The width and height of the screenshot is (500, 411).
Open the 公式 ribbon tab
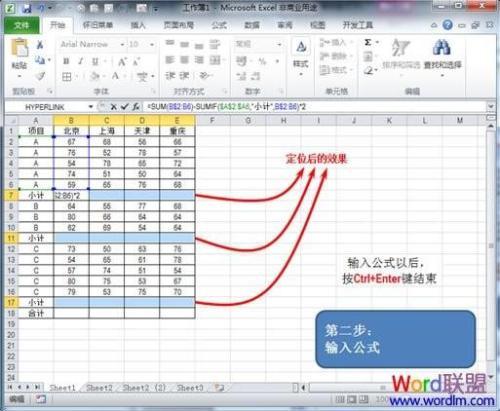(219, 25)
